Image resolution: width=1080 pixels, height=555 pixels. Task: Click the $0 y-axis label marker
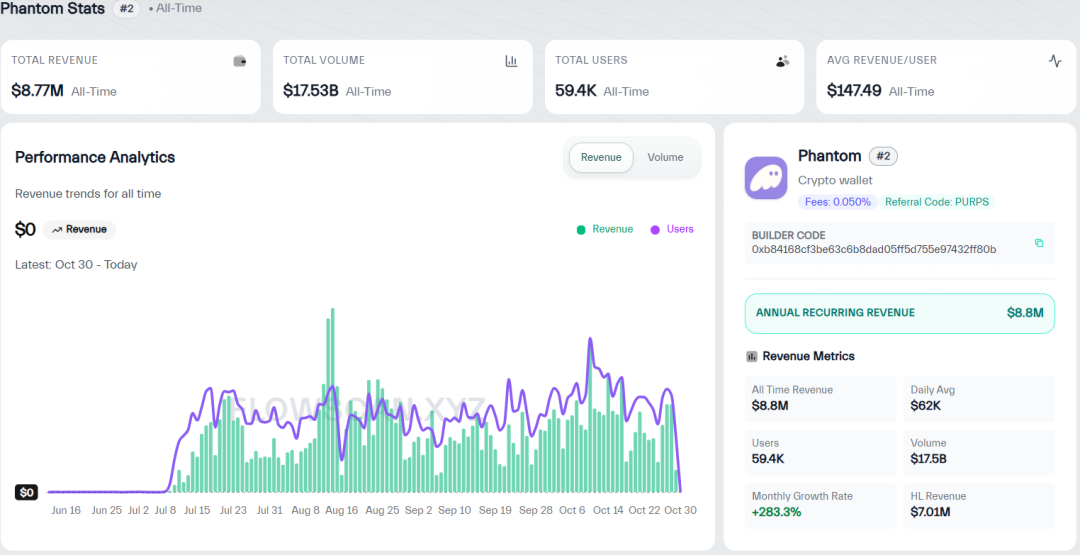[x=27, y=492]
